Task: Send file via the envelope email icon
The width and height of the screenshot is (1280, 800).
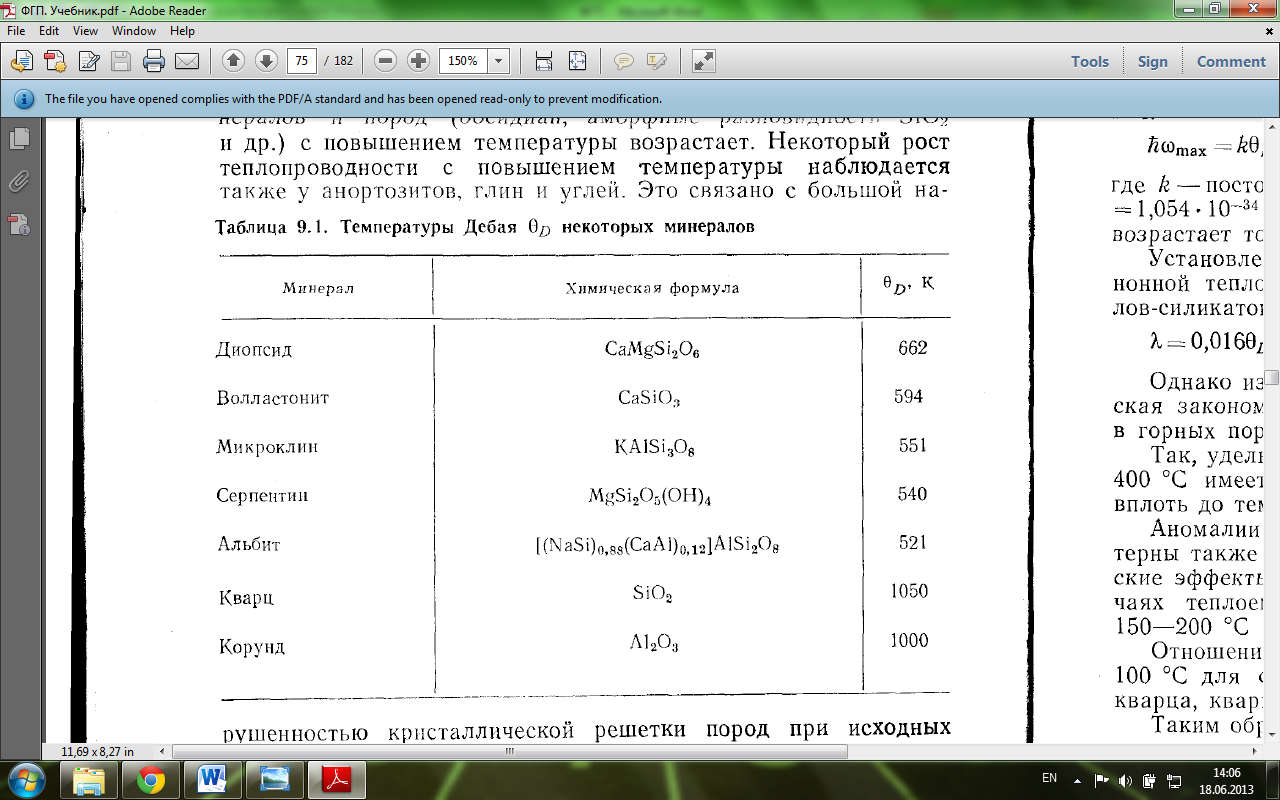Action: click(x=187, y=61)
